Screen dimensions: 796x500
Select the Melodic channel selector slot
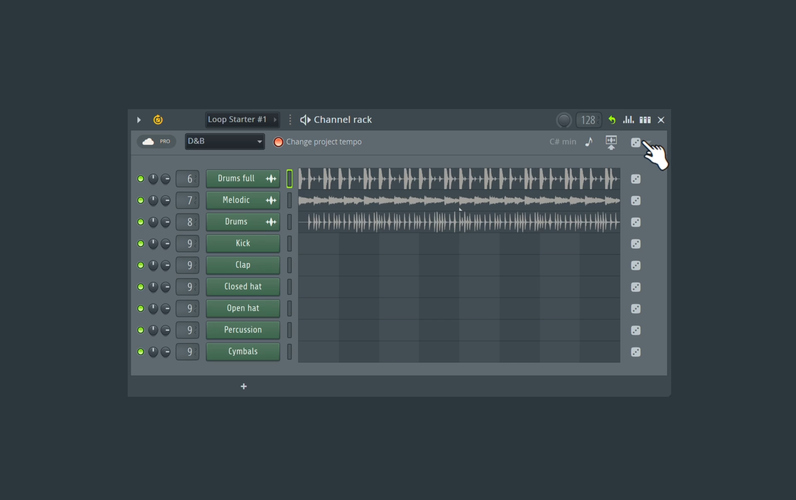click(x=289, y=201)
